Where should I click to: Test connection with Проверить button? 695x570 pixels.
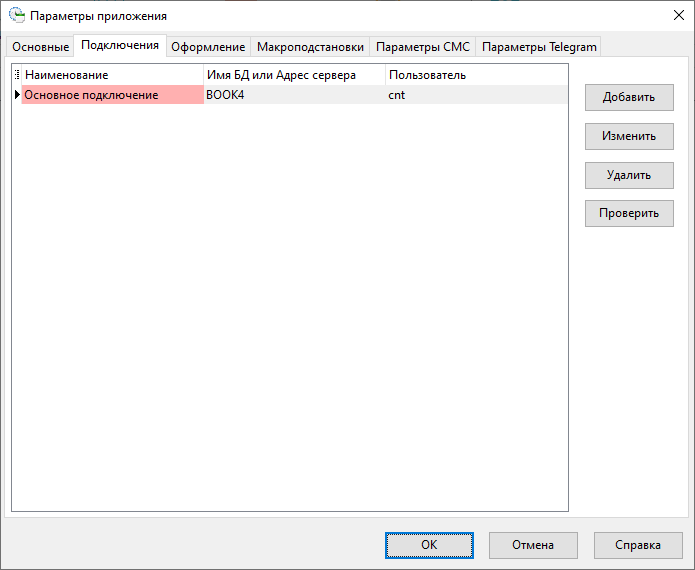[629, 213]
